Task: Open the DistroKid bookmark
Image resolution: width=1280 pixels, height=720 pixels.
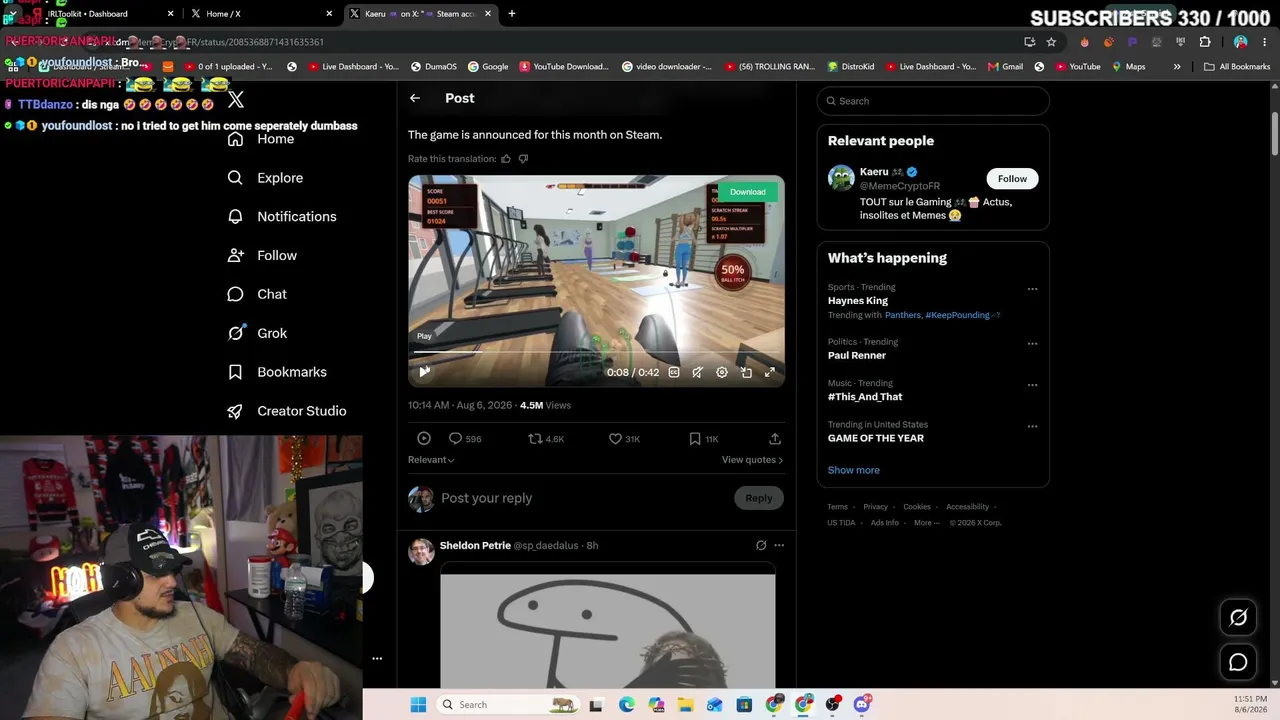Action: tap(851, 67)
